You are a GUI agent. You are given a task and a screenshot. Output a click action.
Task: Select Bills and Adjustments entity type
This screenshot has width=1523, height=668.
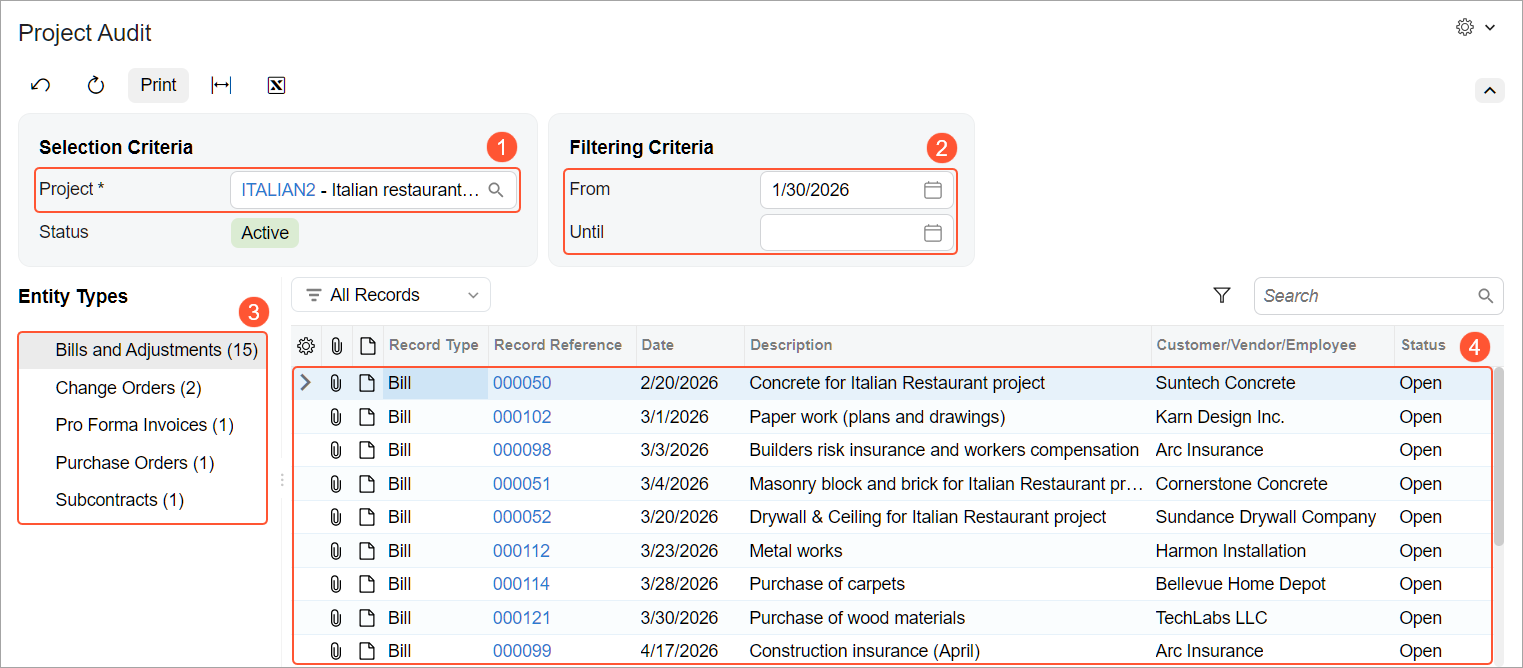click(x=142, y=350)
